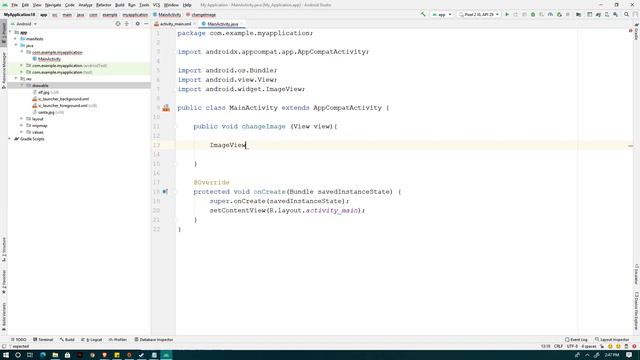
Task: Select ic_launcher_foreground.xml file
Action: point(62,105)
